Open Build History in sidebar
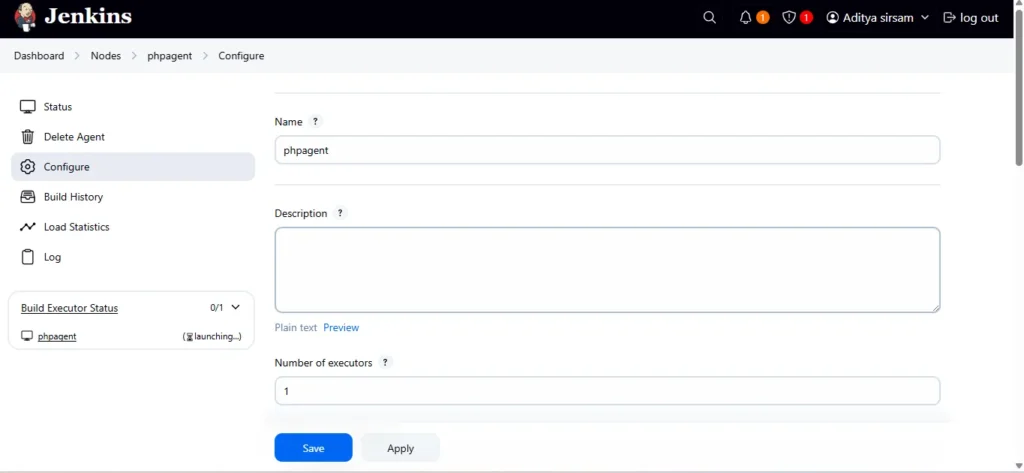 [x=73, y=197]
